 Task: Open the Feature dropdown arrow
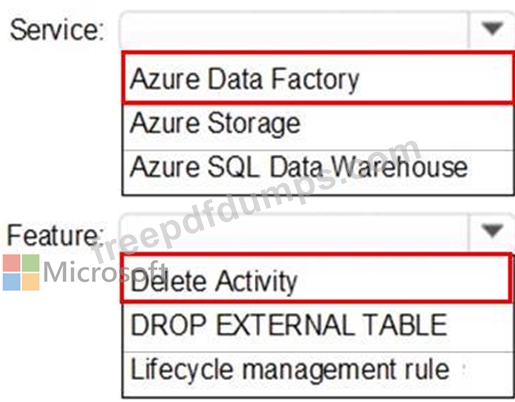click(x=492, y=231)
